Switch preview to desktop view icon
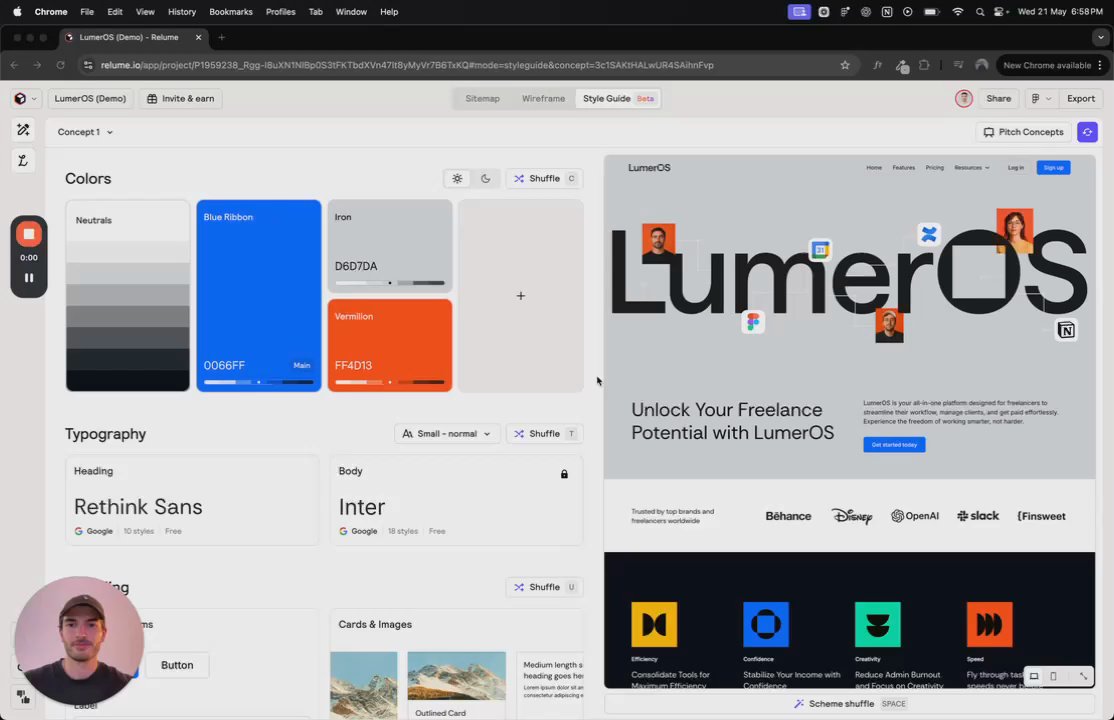1114x720 pixels. coord(1034,676)
